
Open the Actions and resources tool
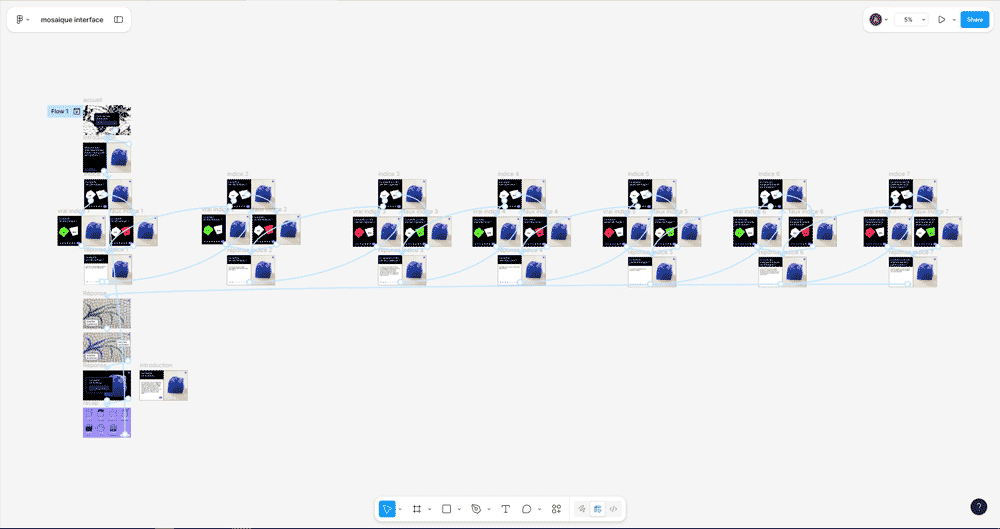[x=556, y=509]
